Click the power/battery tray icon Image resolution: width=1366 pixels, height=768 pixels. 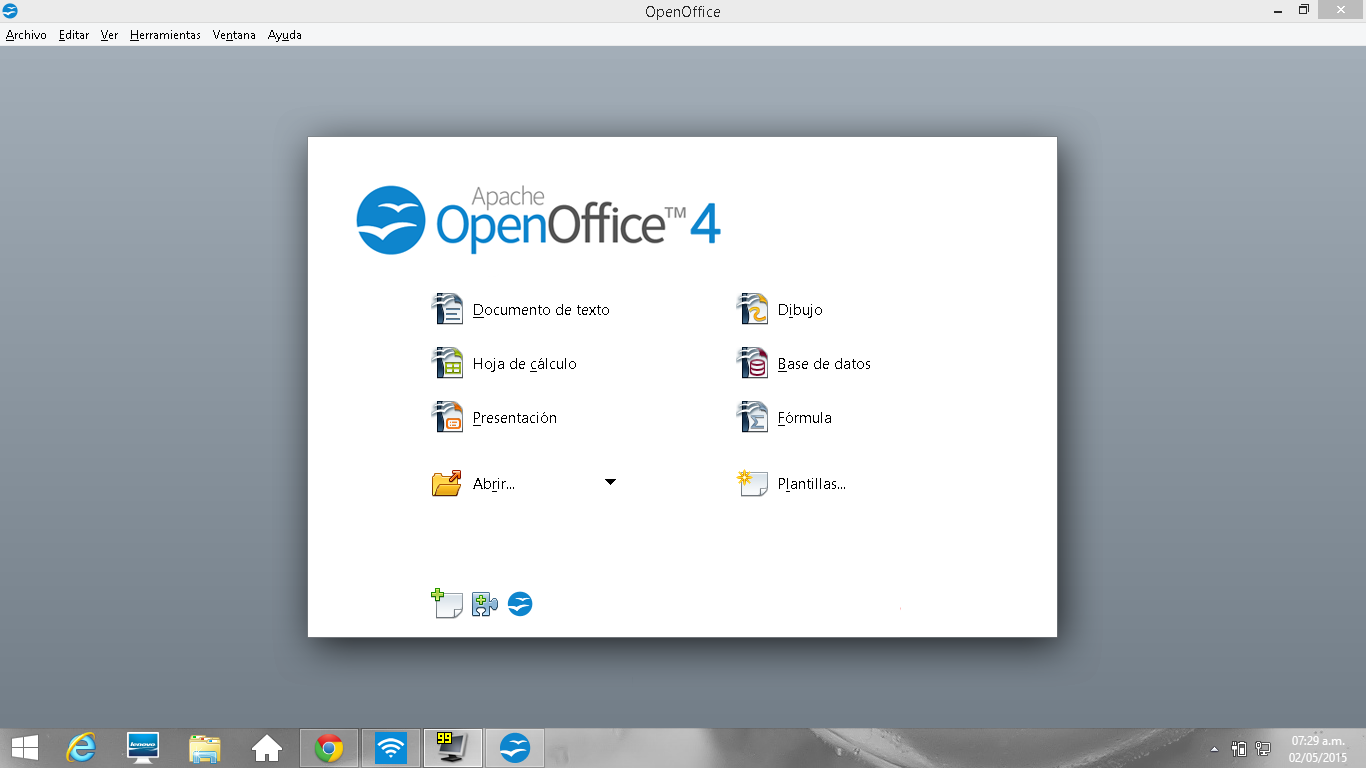1239,748
